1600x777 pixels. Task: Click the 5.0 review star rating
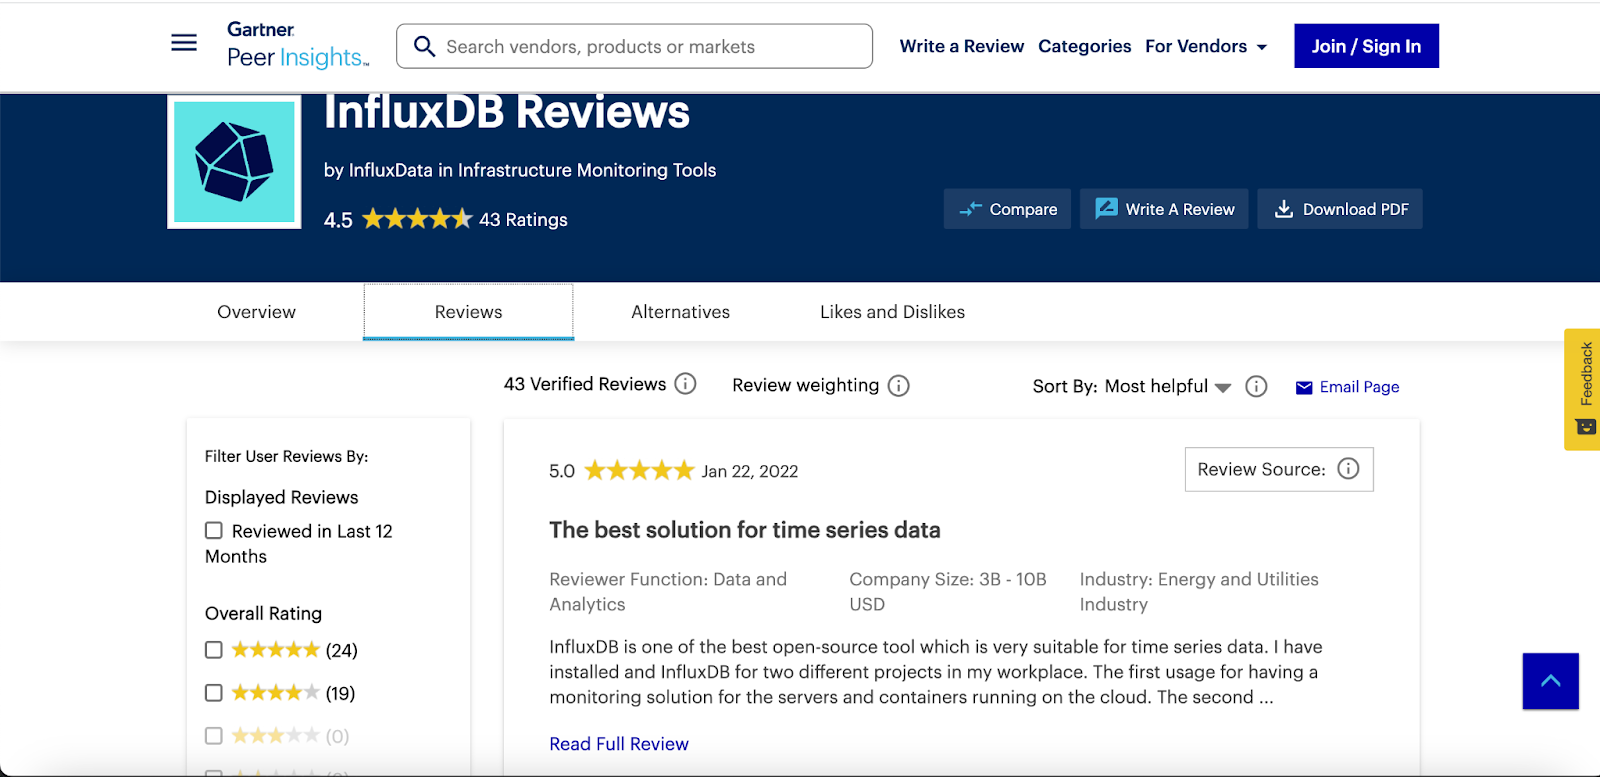coord(639,470)
